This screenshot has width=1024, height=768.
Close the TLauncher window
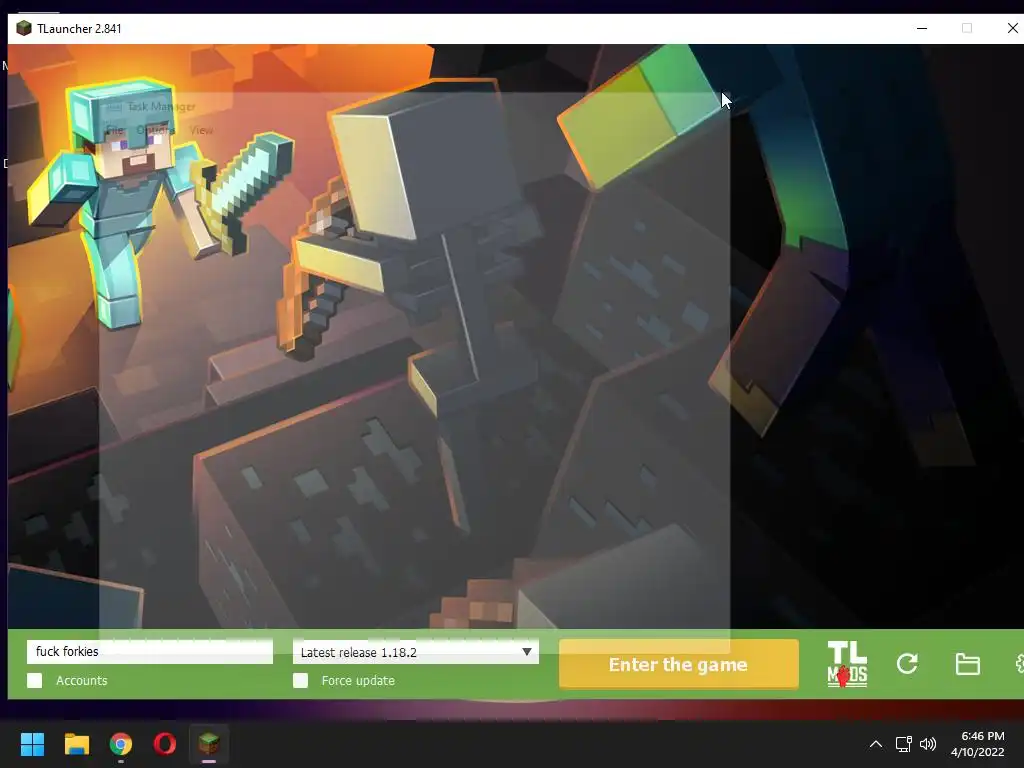(1012, 28)
